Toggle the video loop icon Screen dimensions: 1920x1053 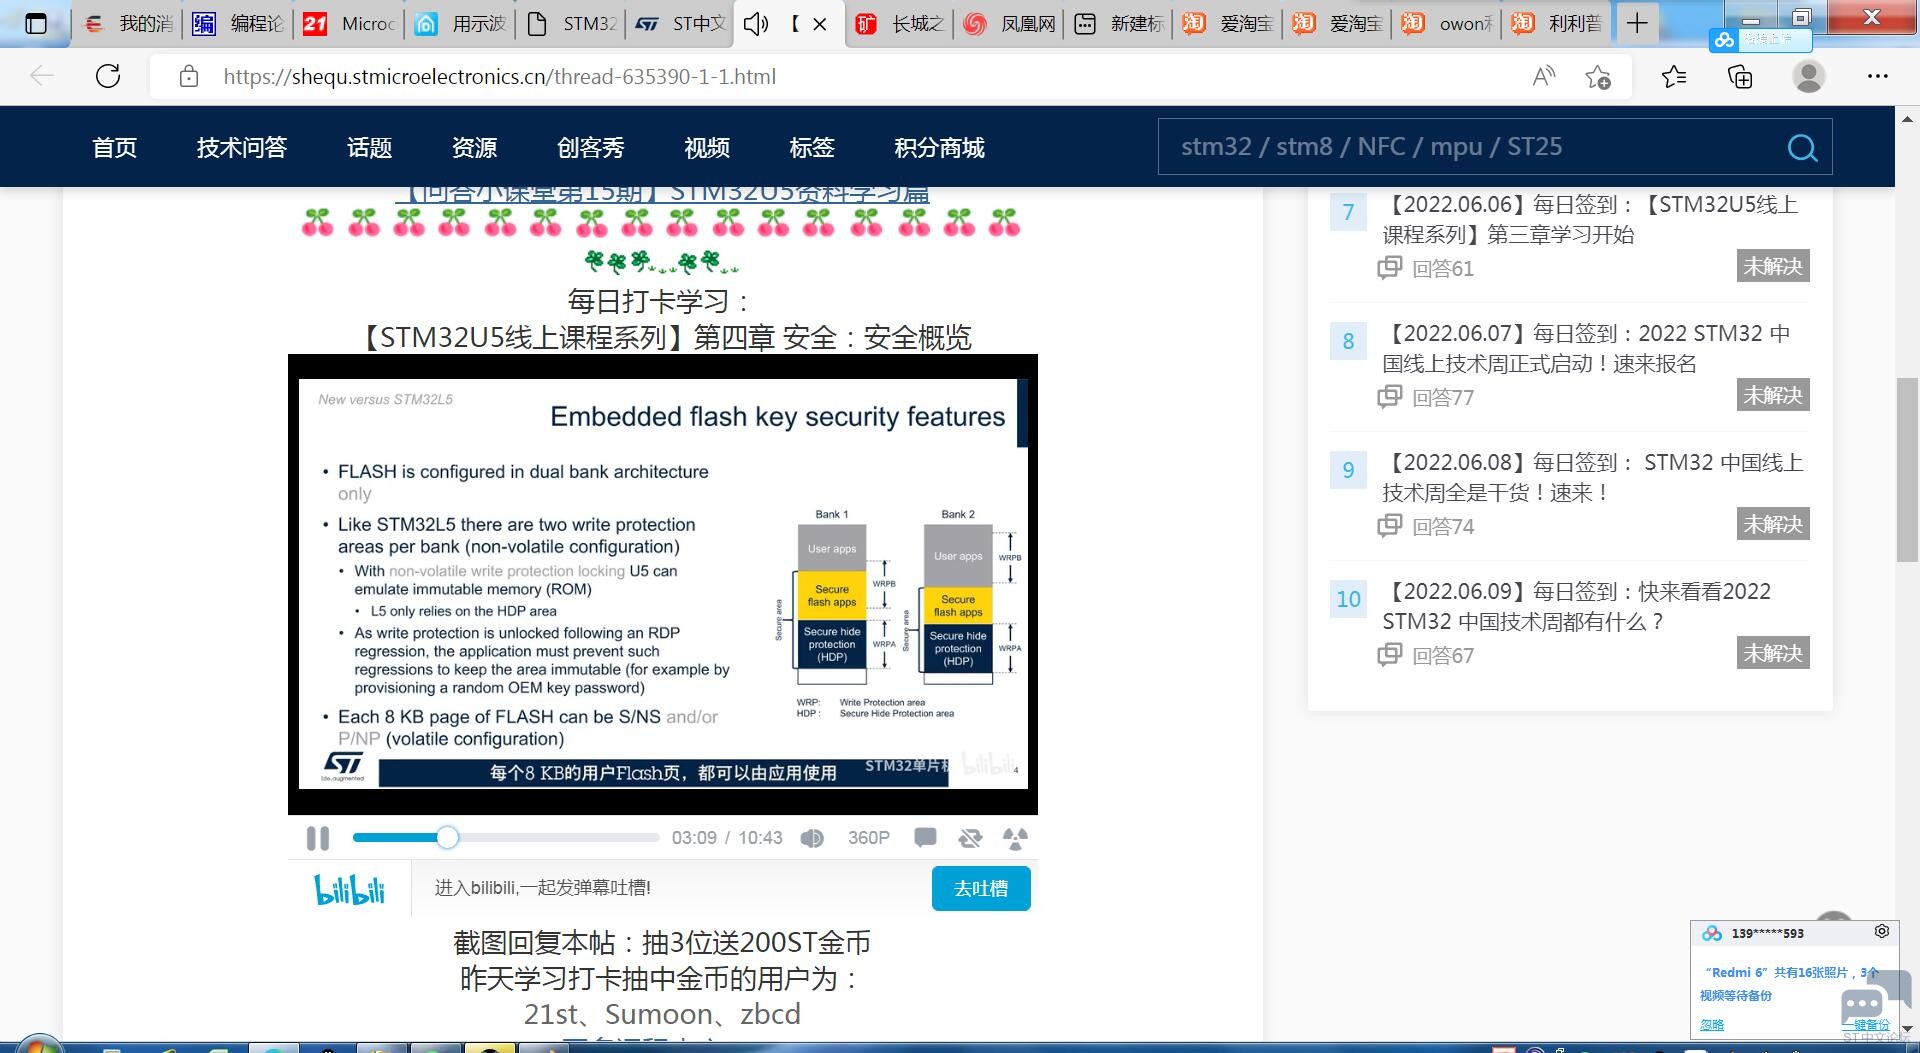coord(970,838)
